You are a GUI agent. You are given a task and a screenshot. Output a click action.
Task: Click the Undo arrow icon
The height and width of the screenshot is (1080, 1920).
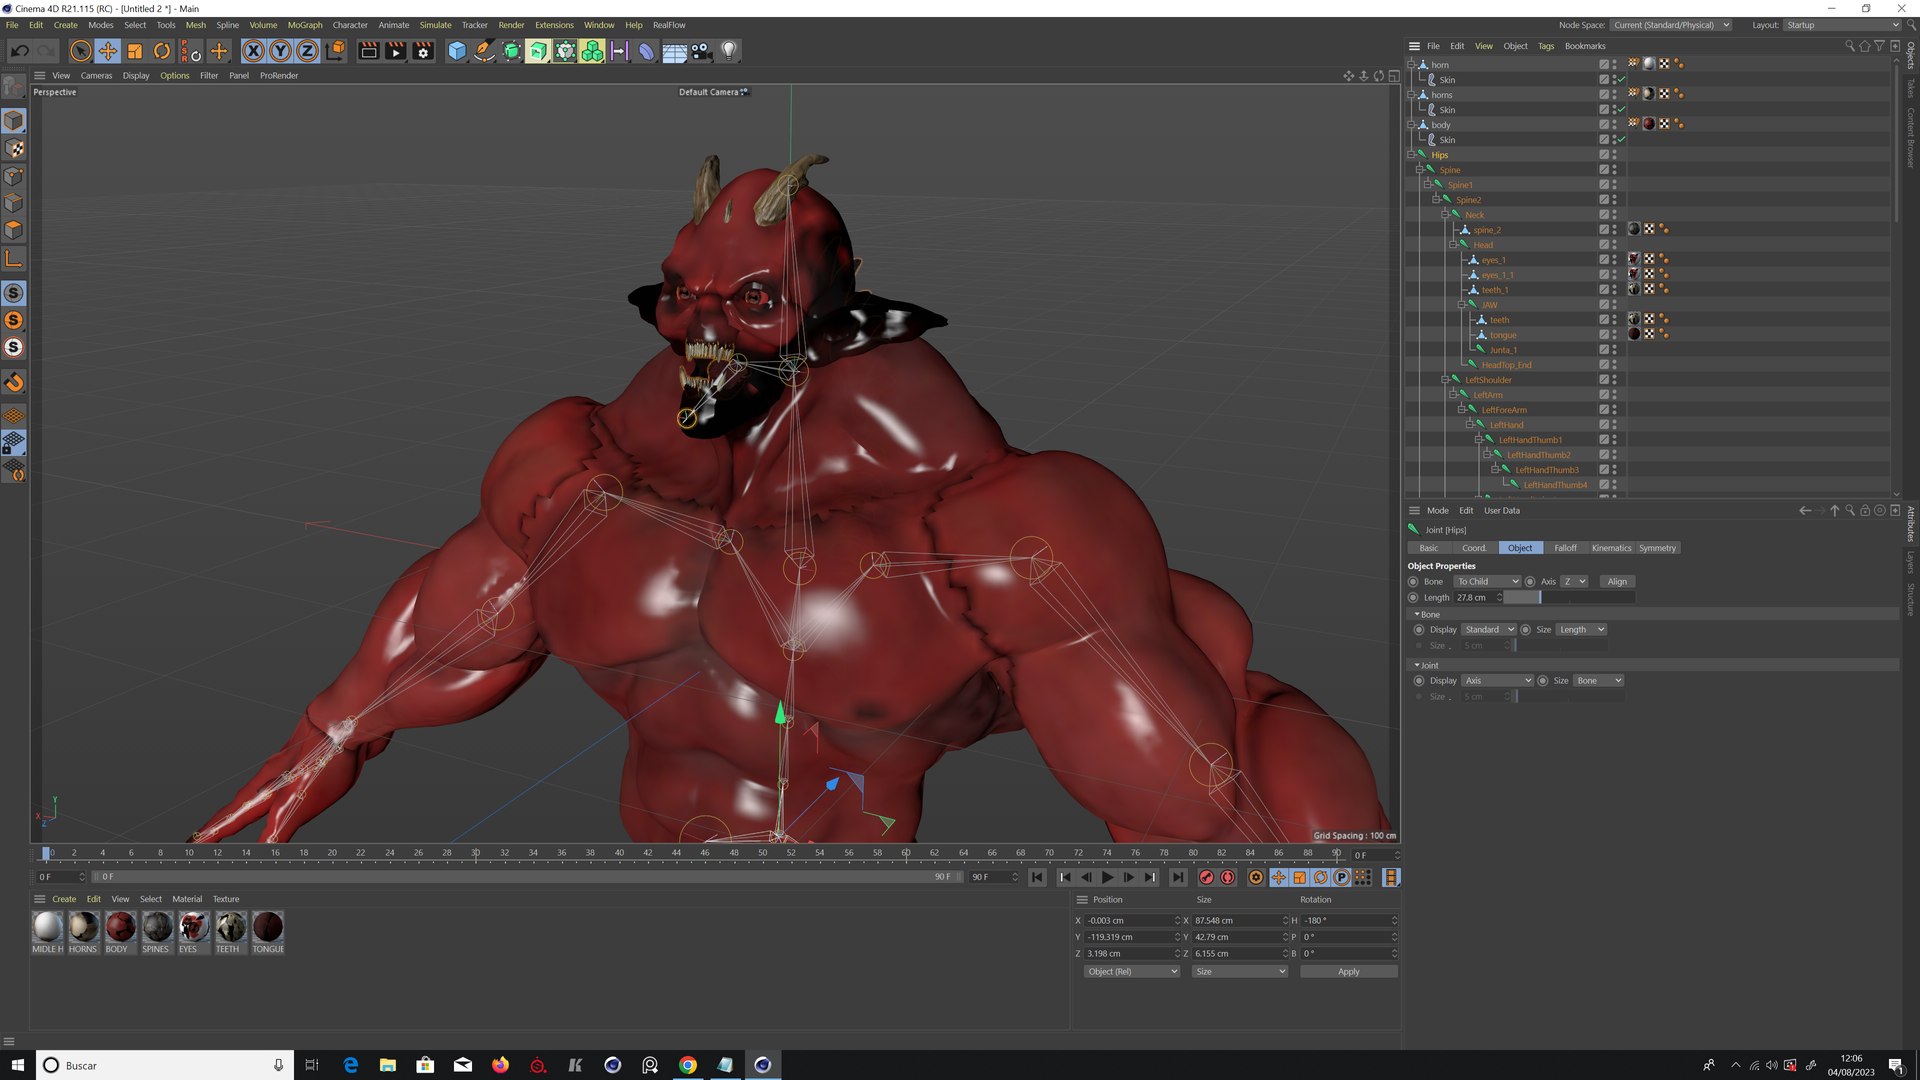tap(20, 51)
